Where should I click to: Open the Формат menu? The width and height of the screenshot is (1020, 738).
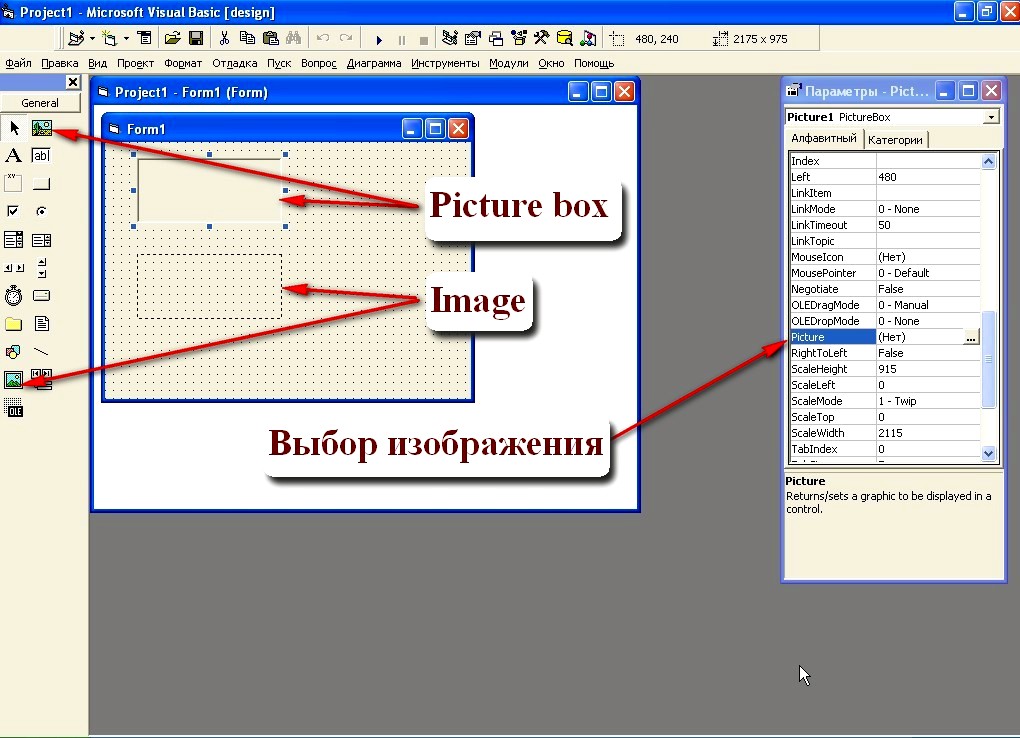point(183,63)
